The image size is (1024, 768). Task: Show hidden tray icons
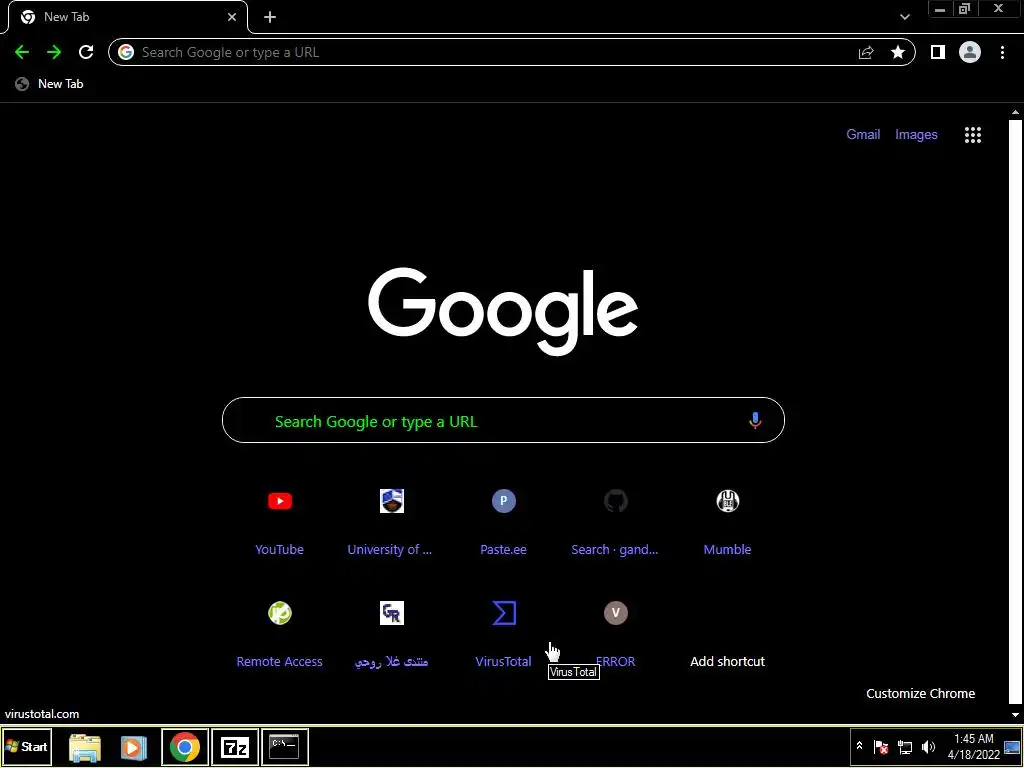[859, 746]
